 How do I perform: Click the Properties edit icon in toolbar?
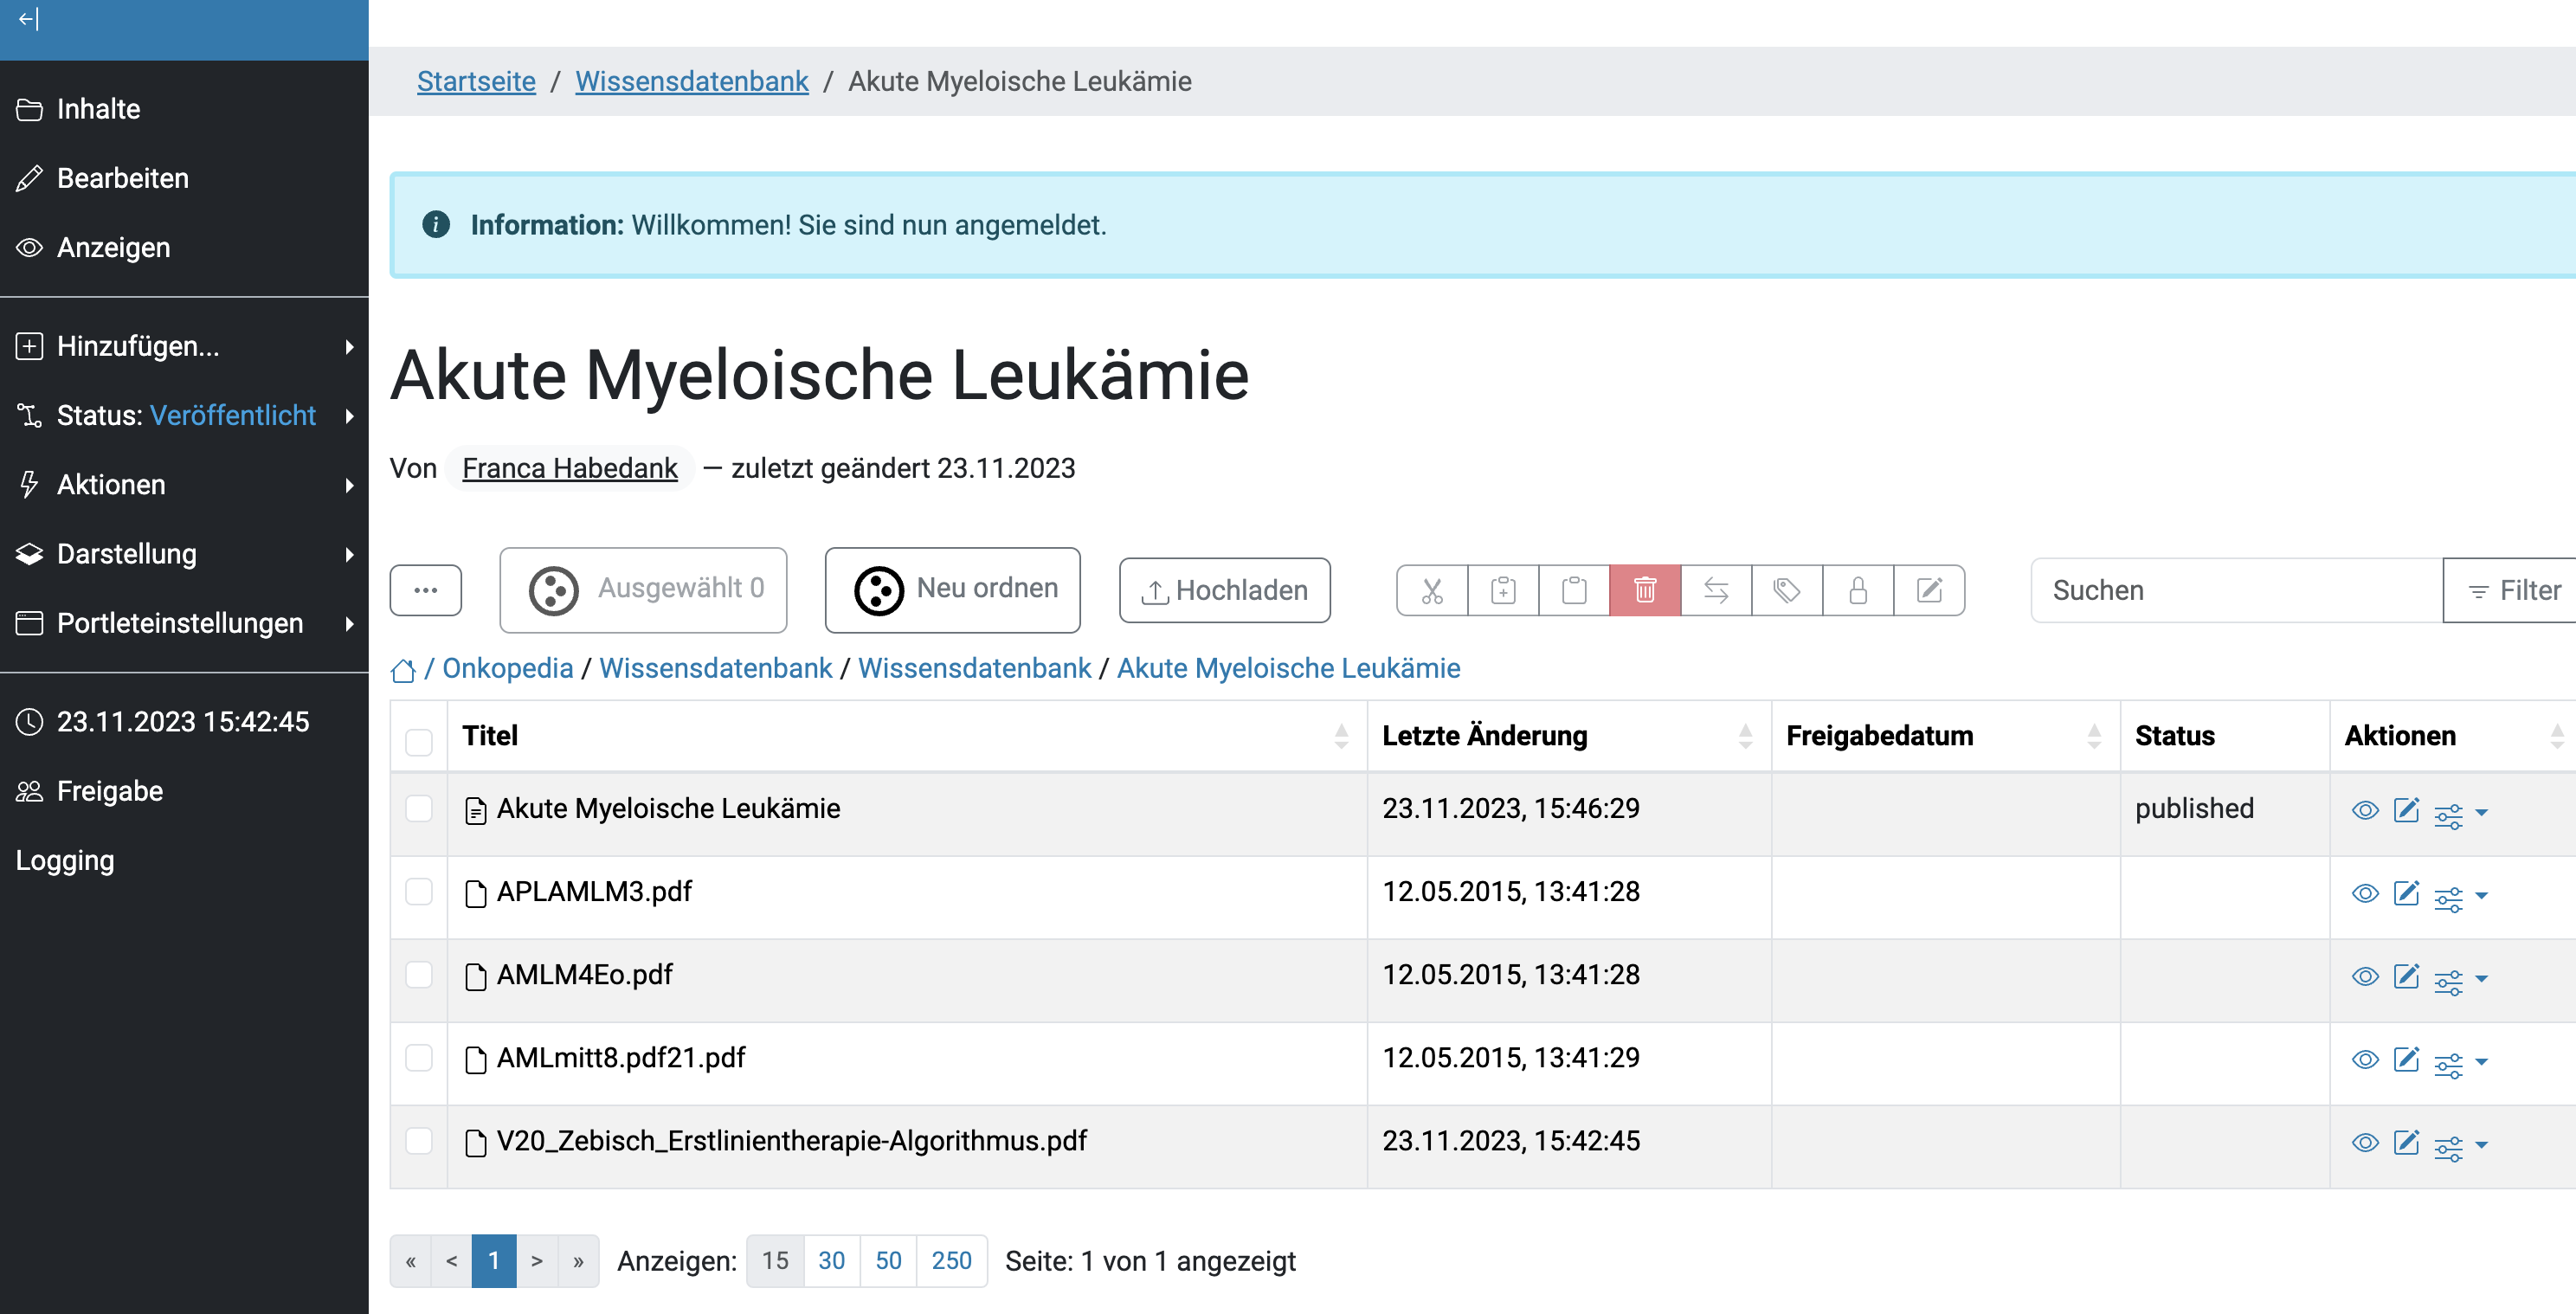pos(1929,590)
